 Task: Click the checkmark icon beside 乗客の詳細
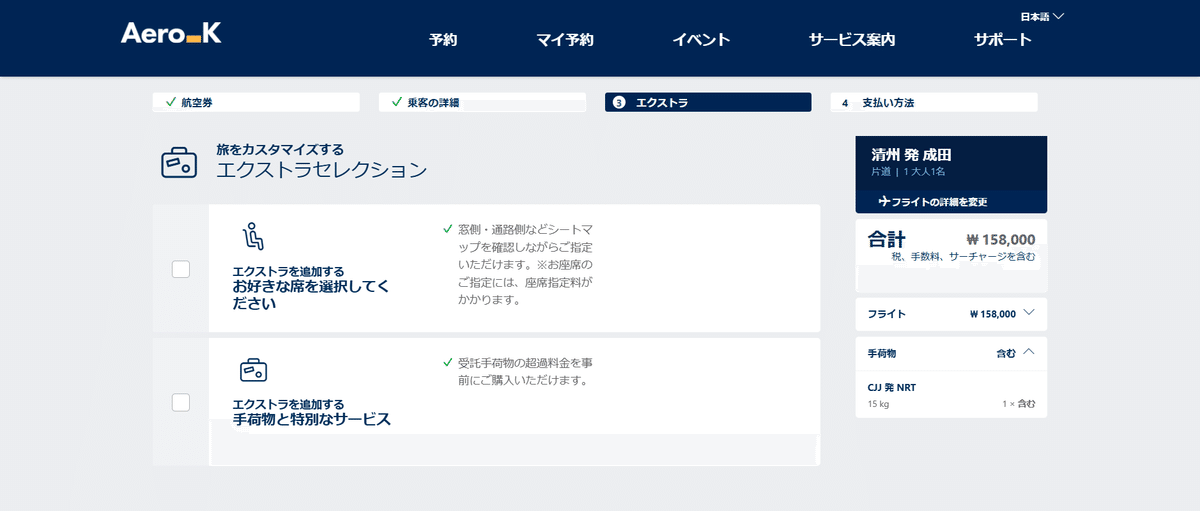point(397,102)
